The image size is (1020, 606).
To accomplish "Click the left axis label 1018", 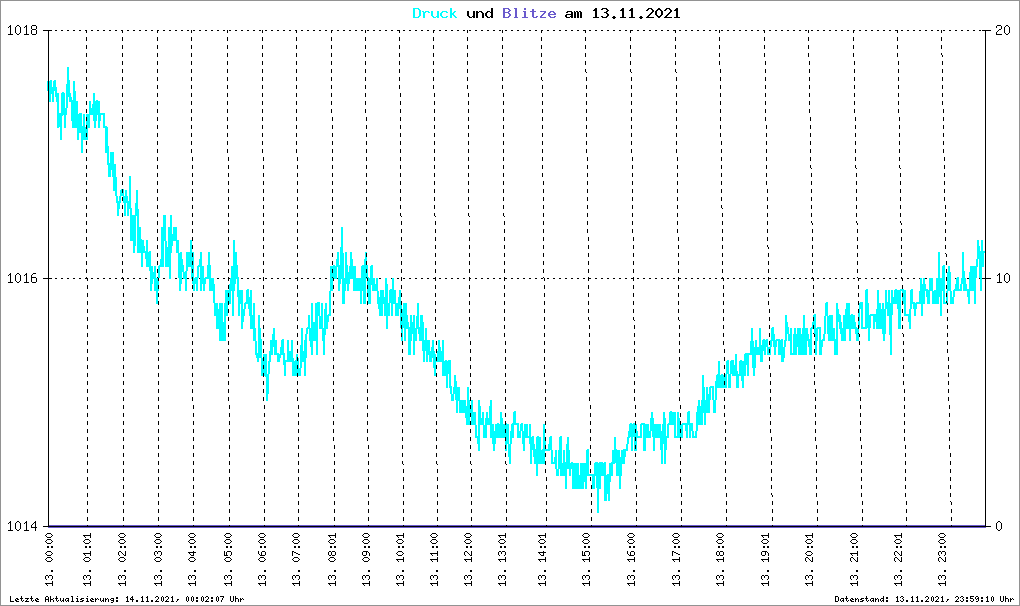I will (22, 31).
